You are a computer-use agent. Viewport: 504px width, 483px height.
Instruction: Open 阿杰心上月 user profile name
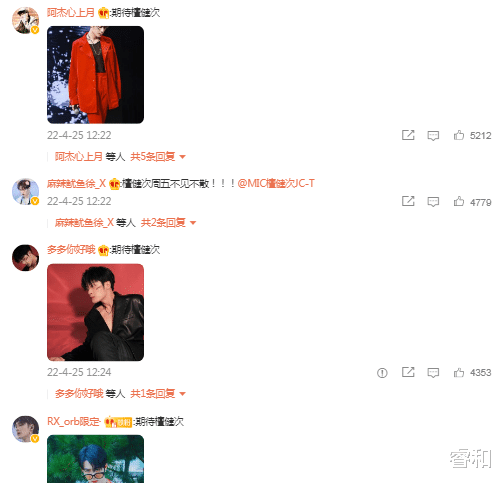click(71, 13)
